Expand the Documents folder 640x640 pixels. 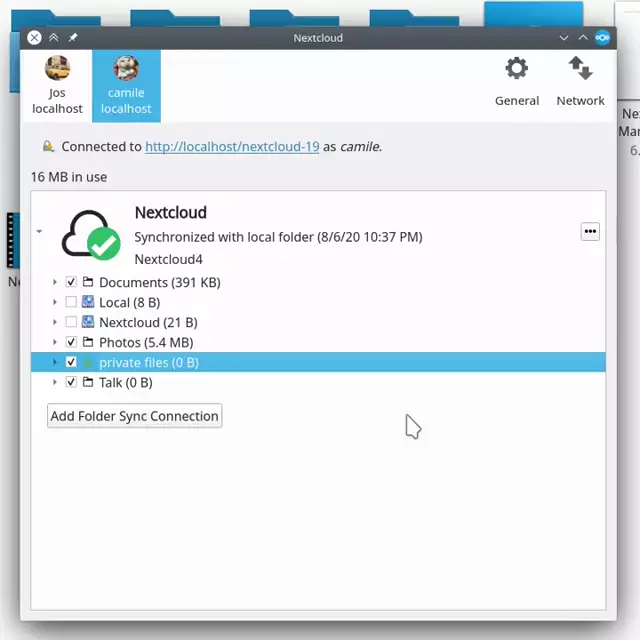pyautogui.click(x=55, y=282)
